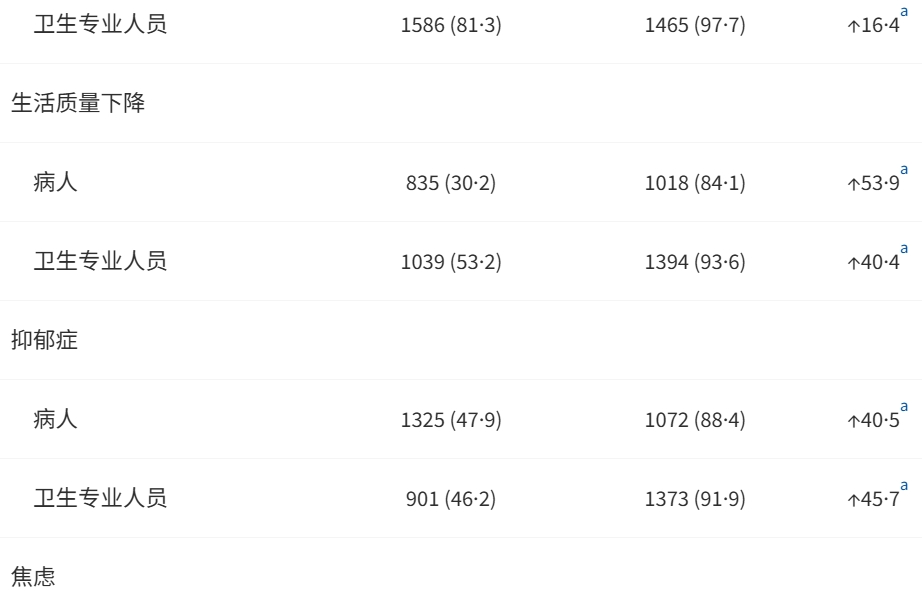Open footnote a beside ↑16·4 value
922x594 pixels.
pos(904,12)
